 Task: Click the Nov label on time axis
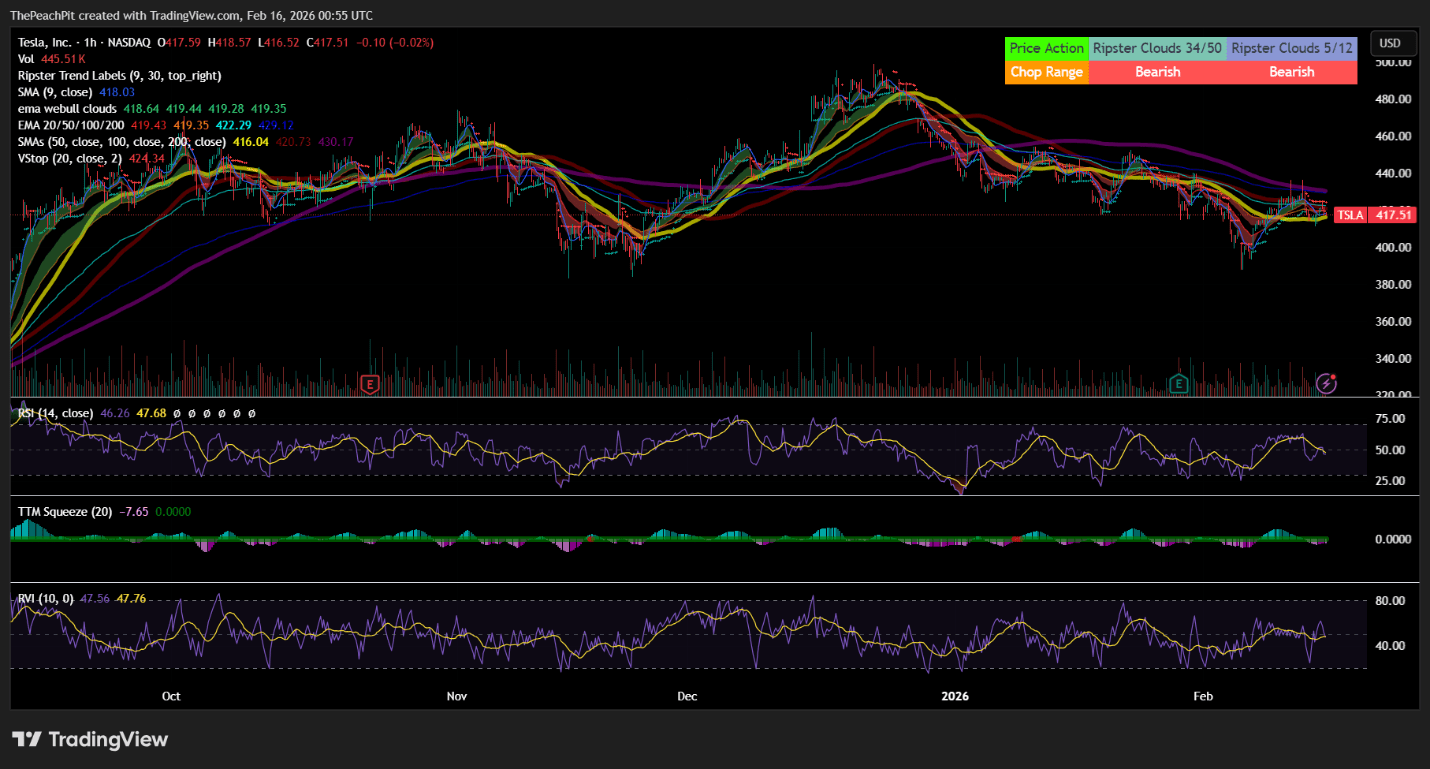click(458, 695)
